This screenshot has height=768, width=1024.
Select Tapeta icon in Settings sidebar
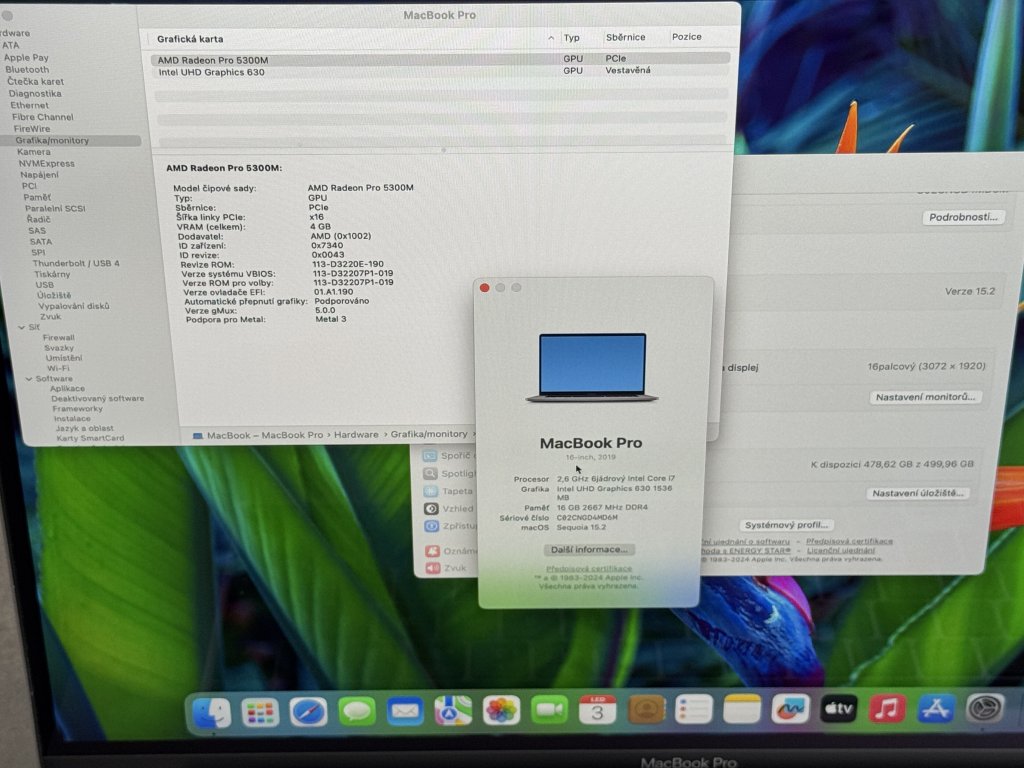tap(430, 491)
